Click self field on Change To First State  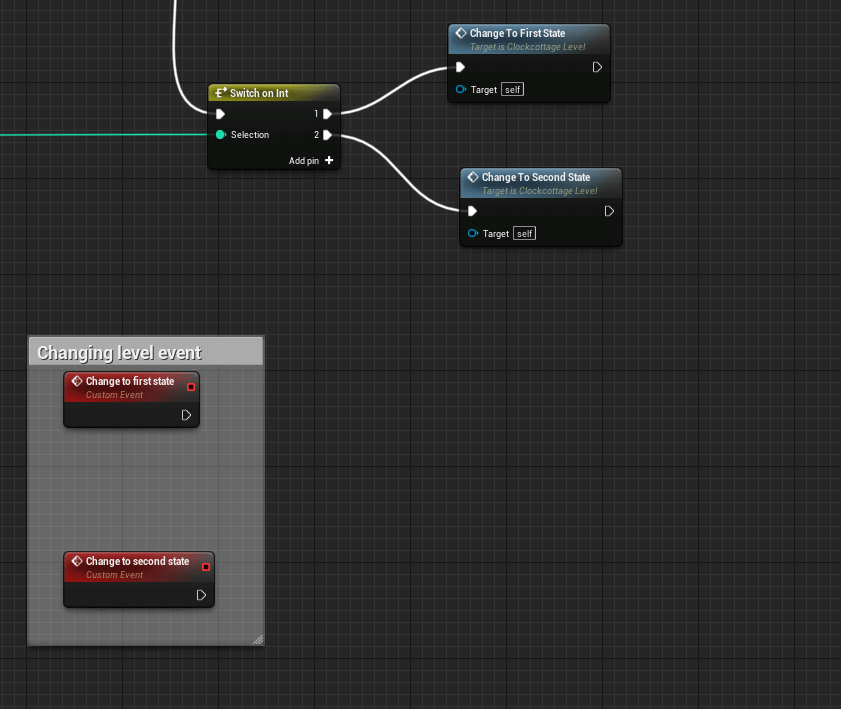(x=512, y=90)
